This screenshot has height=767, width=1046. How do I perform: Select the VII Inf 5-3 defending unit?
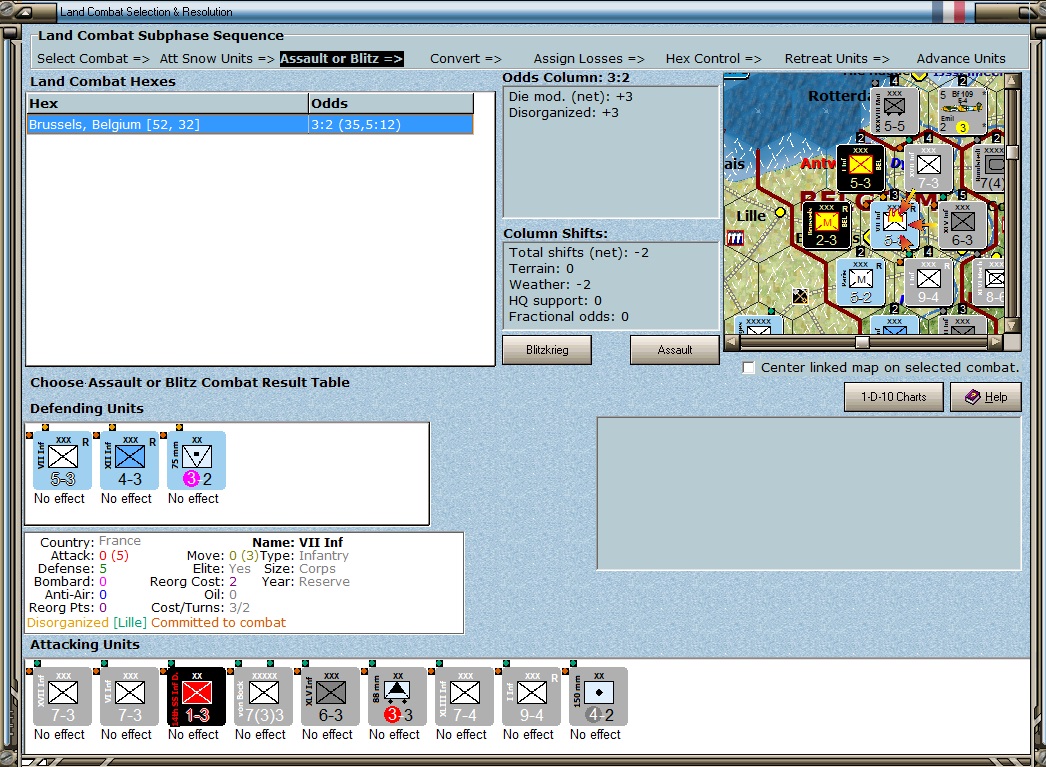[x=63, y=461]
